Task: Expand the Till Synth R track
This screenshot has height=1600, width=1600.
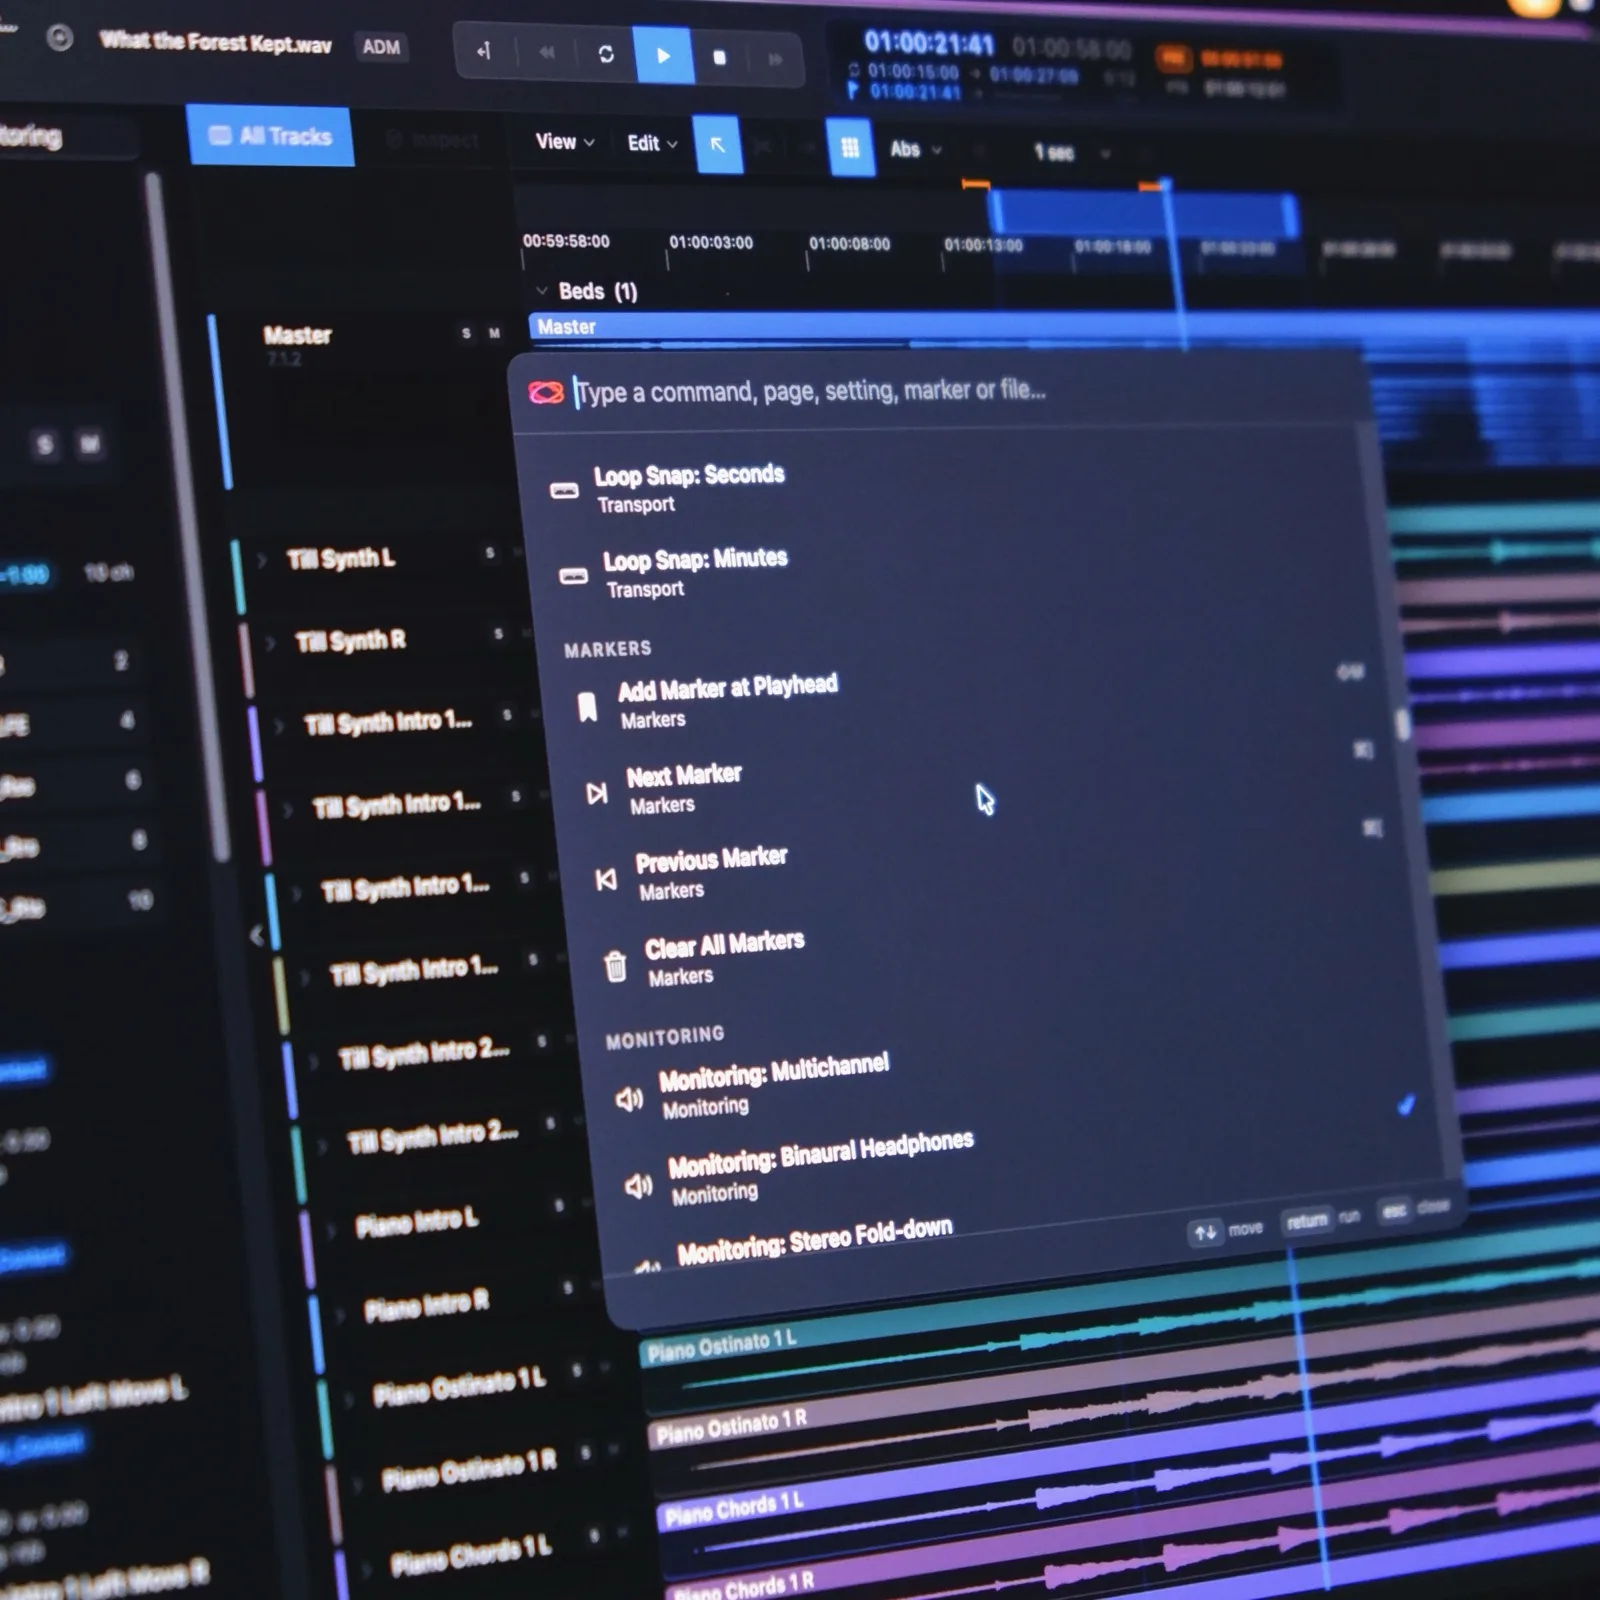Action: (271, 641)
